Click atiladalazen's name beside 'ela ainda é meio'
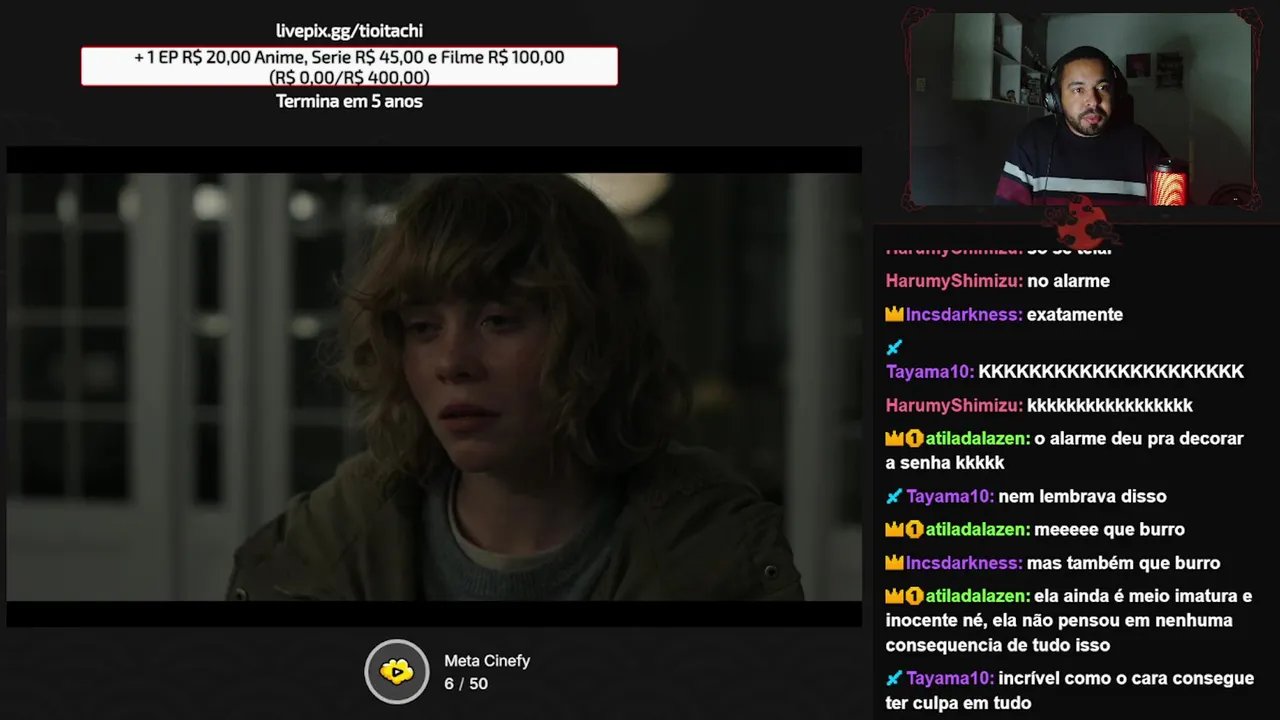Viewport: 1280px width, 720px height. (977, 596)
